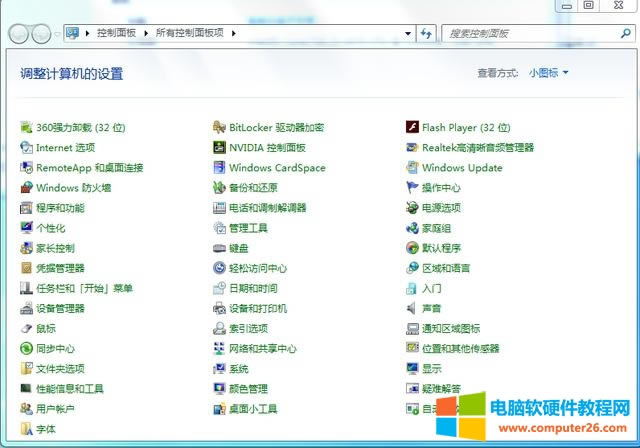Open 电话和调制解调器 link
Image resolution: width=640 pixels, height=448 pixels.
click(x=267, y=208)
